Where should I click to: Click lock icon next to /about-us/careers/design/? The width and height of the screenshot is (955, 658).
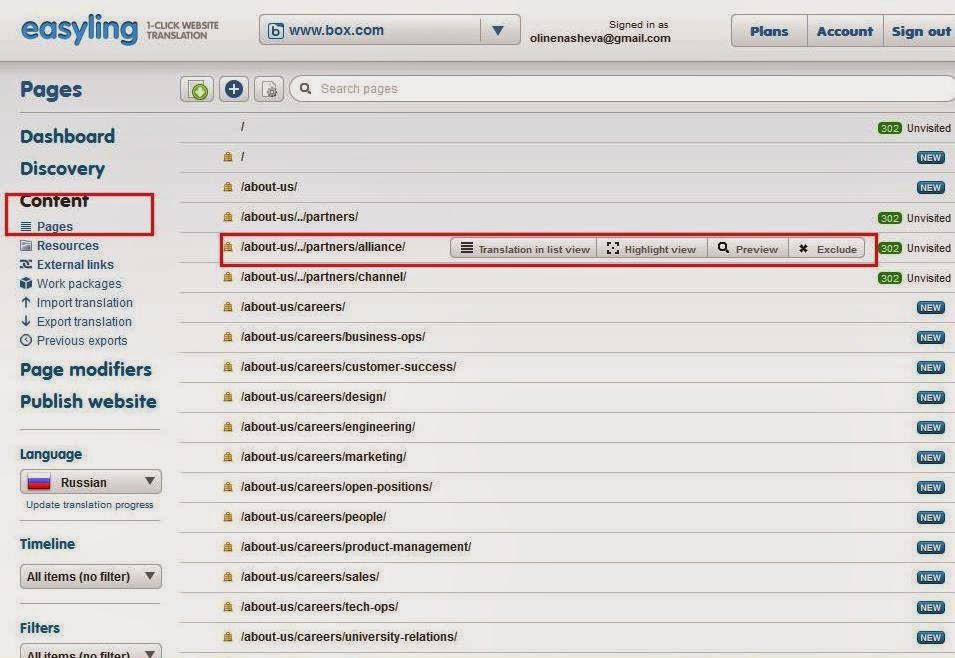tap(228, 397)
